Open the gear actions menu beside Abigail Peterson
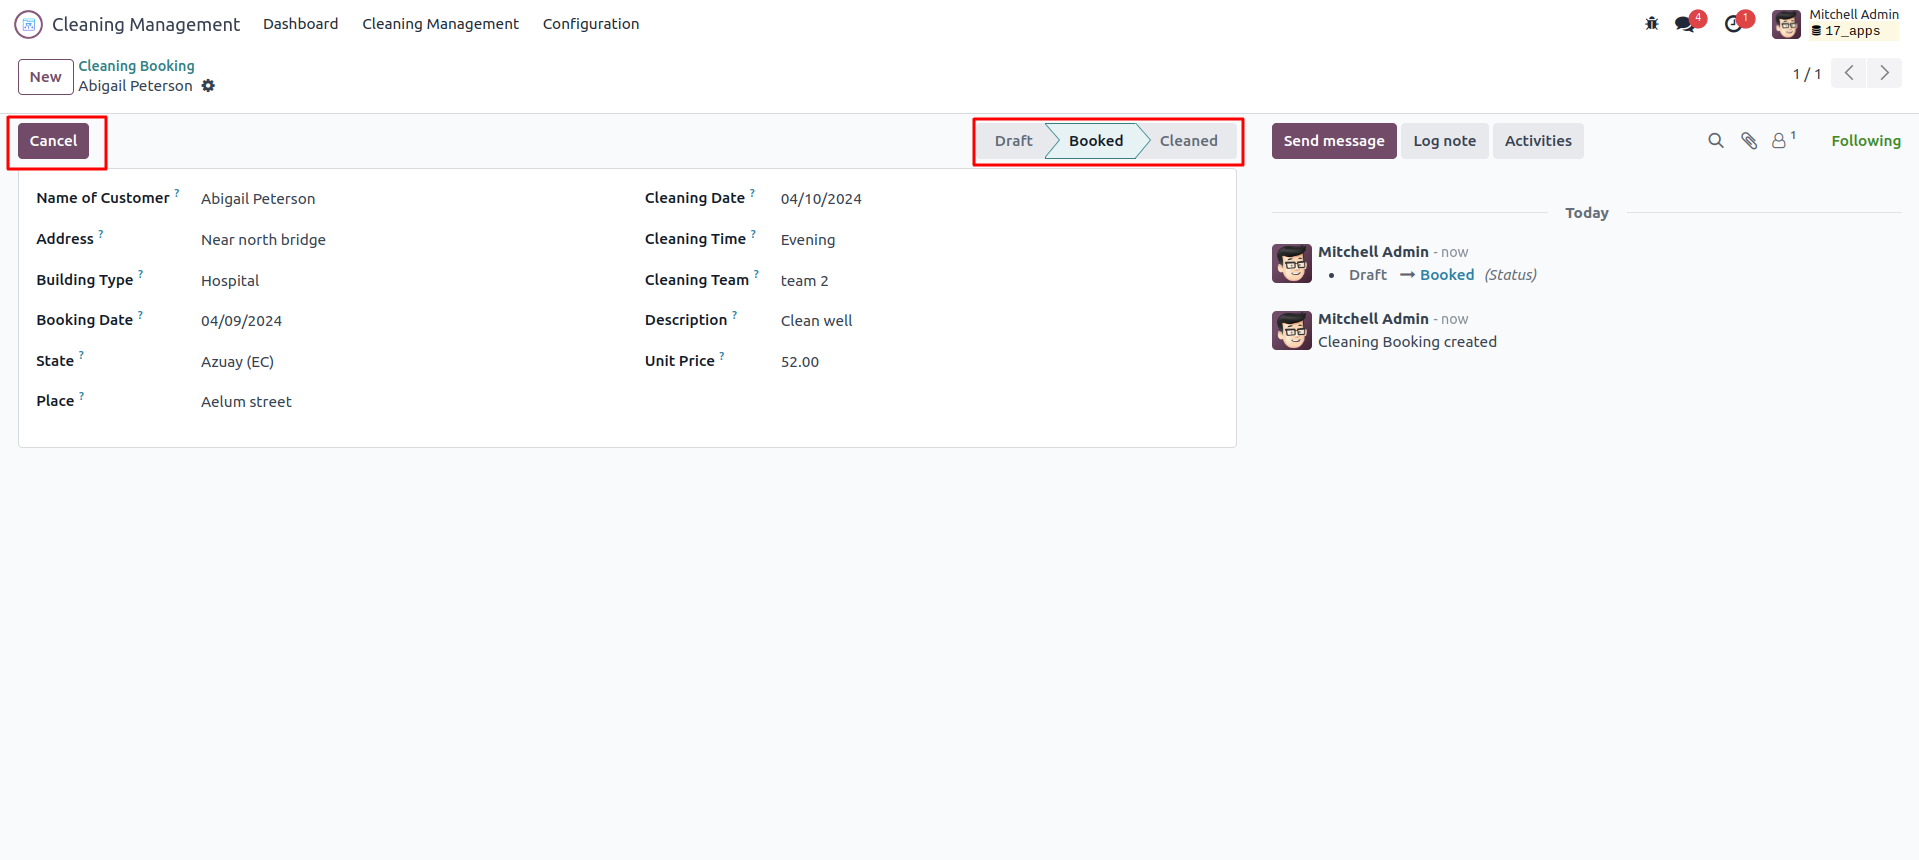Image resolution: width=1919 pixels, height=860 pixels. click(208, 86)
